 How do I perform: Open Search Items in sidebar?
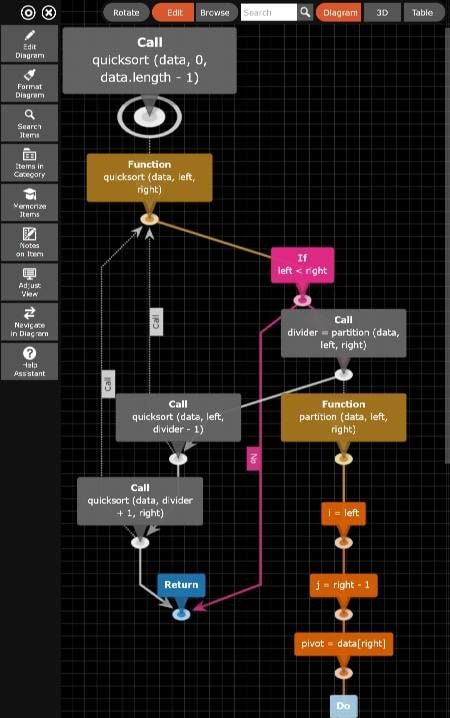pos(30,124)
